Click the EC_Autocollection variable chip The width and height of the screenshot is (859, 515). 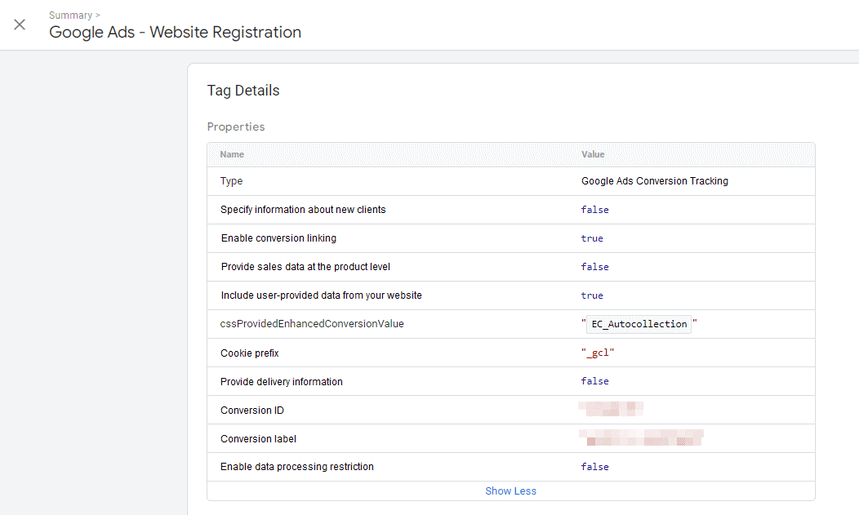tap(639, 324)
